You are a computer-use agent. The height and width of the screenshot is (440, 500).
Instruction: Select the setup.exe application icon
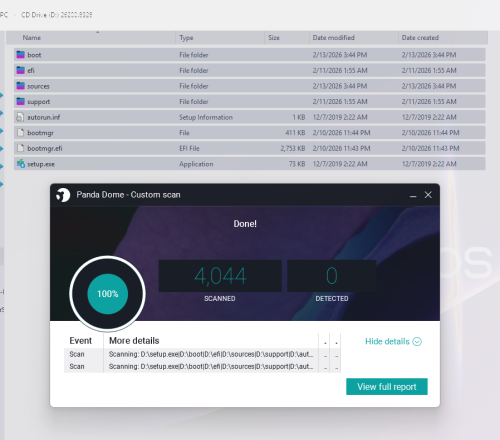(21, 164)
